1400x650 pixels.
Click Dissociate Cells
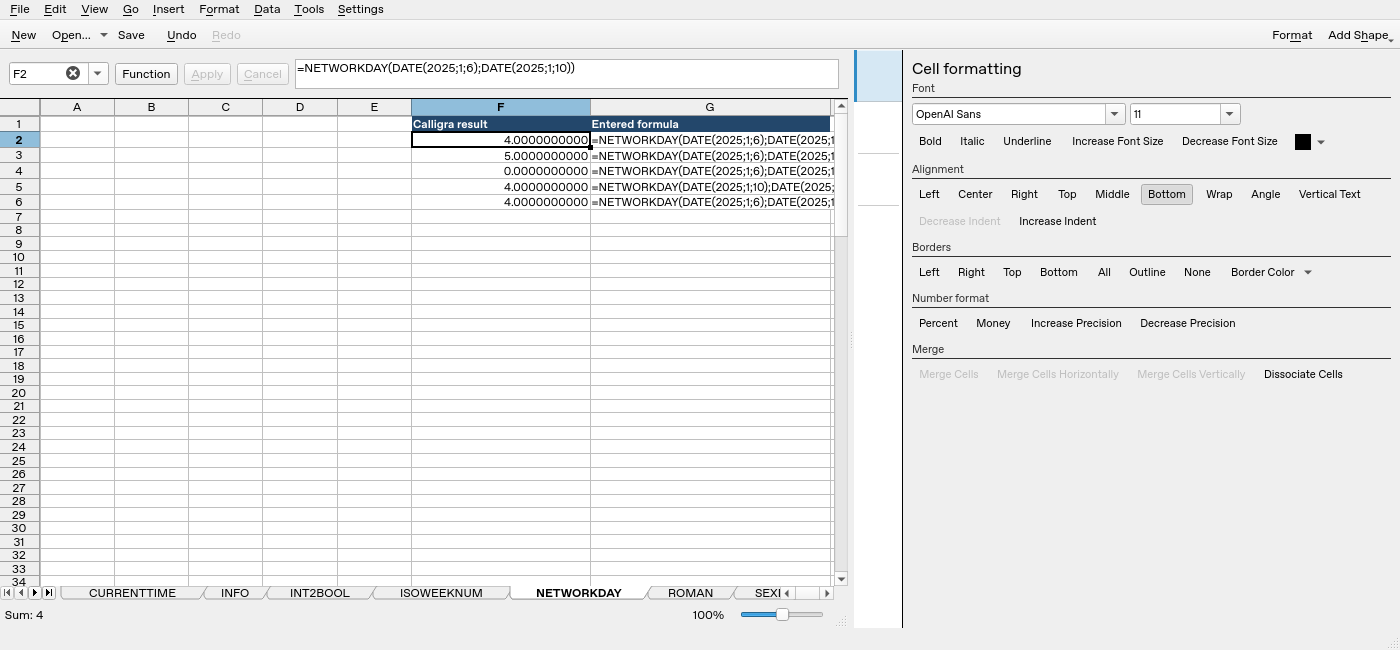click(1303, 374)
